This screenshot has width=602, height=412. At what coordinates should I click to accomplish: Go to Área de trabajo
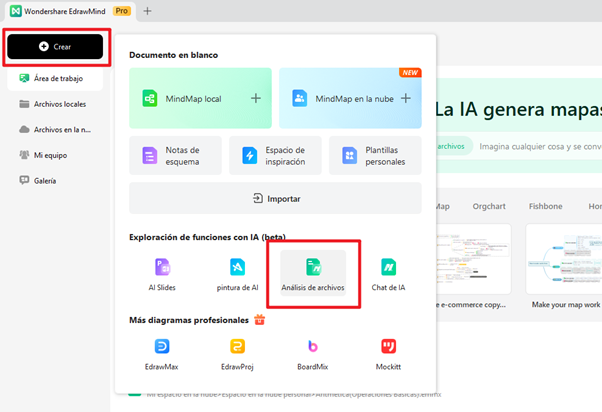pyautogui.click(x=56, y=78)
